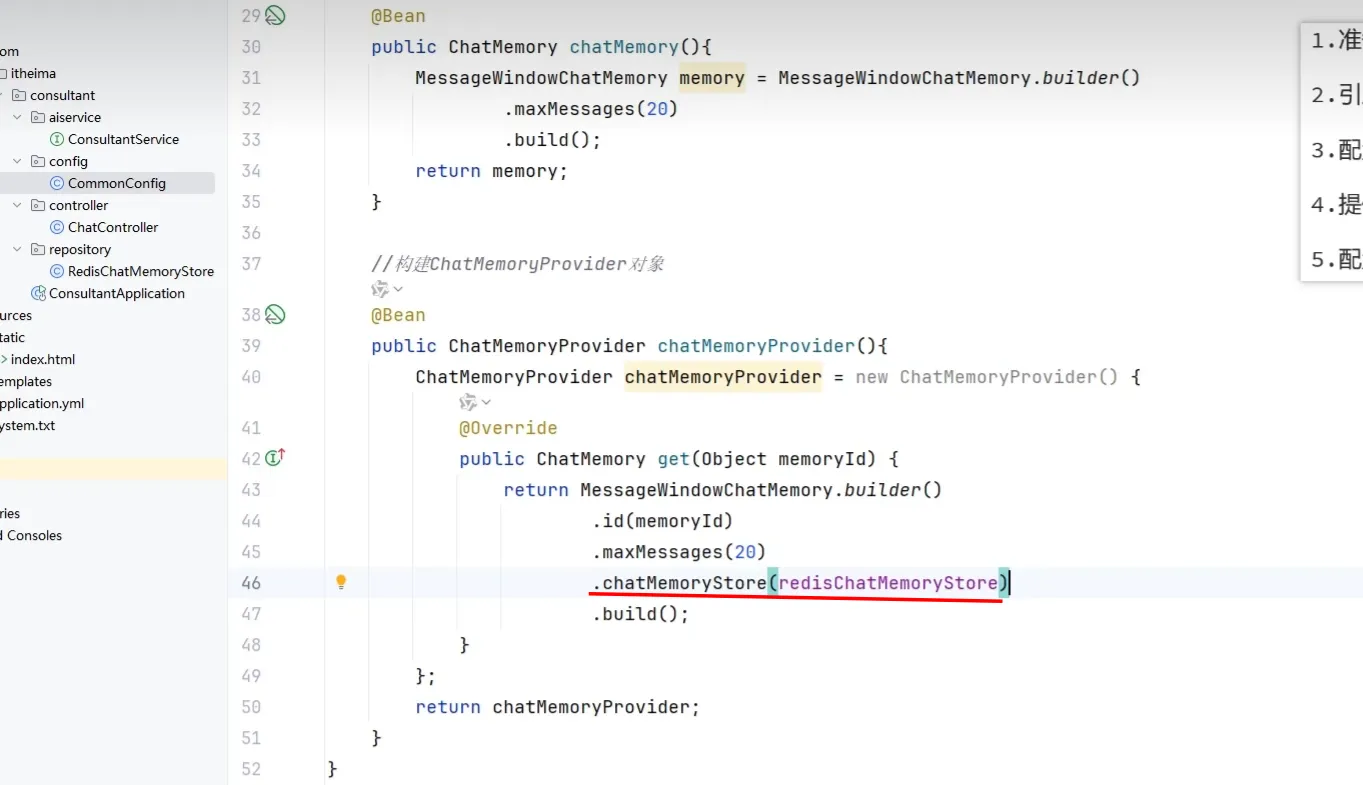
Task: Click Spring bean gutter icon on line 29
Action: (x=275, y=16)
